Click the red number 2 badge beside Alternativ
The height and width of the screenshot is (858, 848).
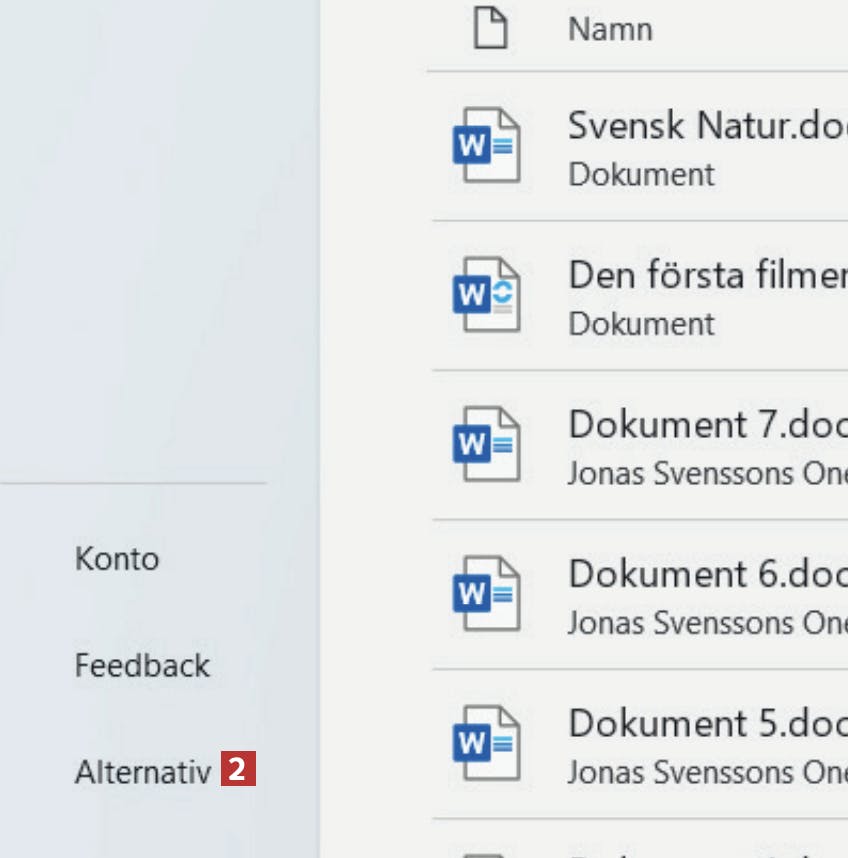[x=238, y=771]
